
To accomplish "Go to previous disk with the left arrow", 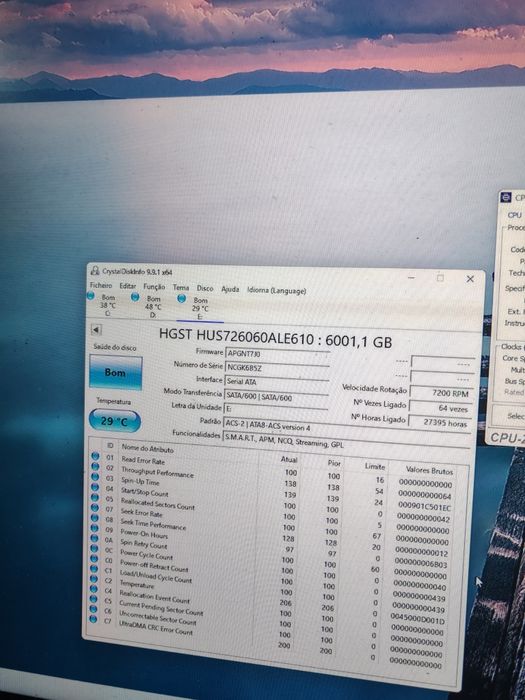I will point(96,329).
